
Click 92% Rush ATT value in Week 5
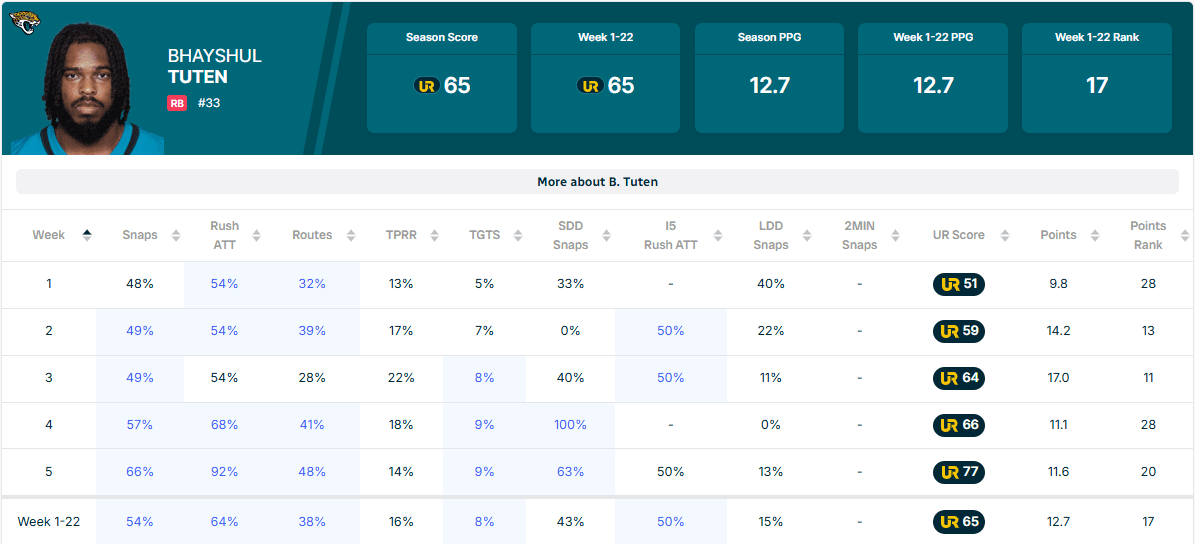(x=224, y=472)
